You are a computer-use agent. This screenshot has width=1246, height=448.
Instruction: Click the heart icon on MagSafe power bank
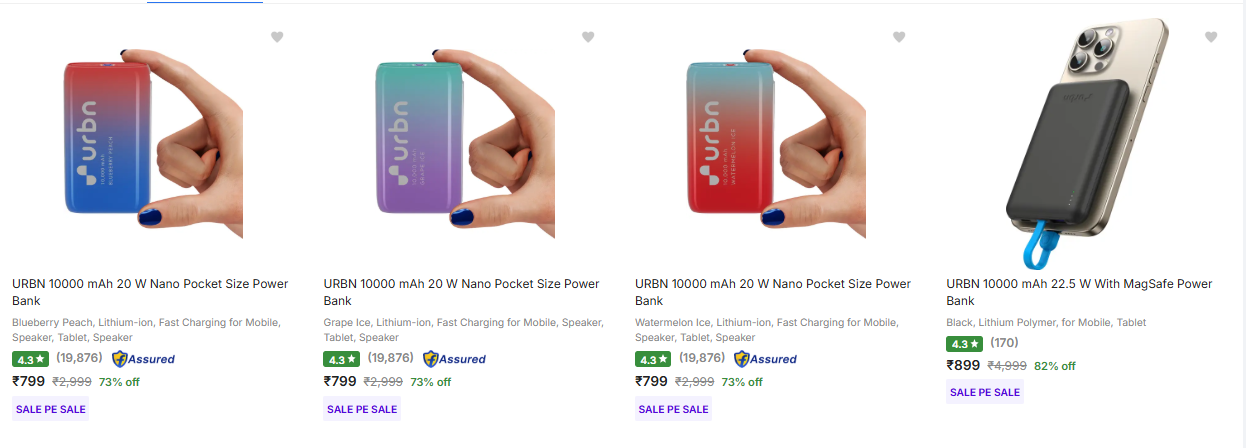click(x=1211, y=37)
